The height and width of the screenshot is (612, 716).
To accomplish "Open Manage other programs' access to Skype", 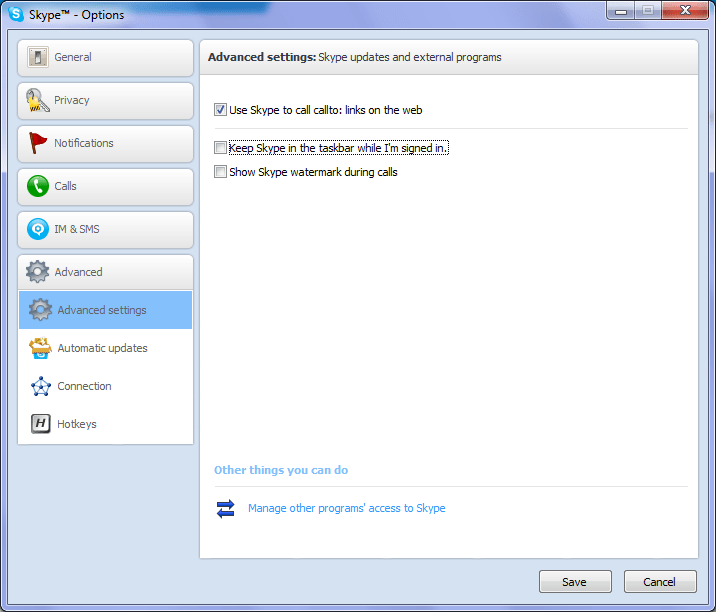I will click(347, 508).
